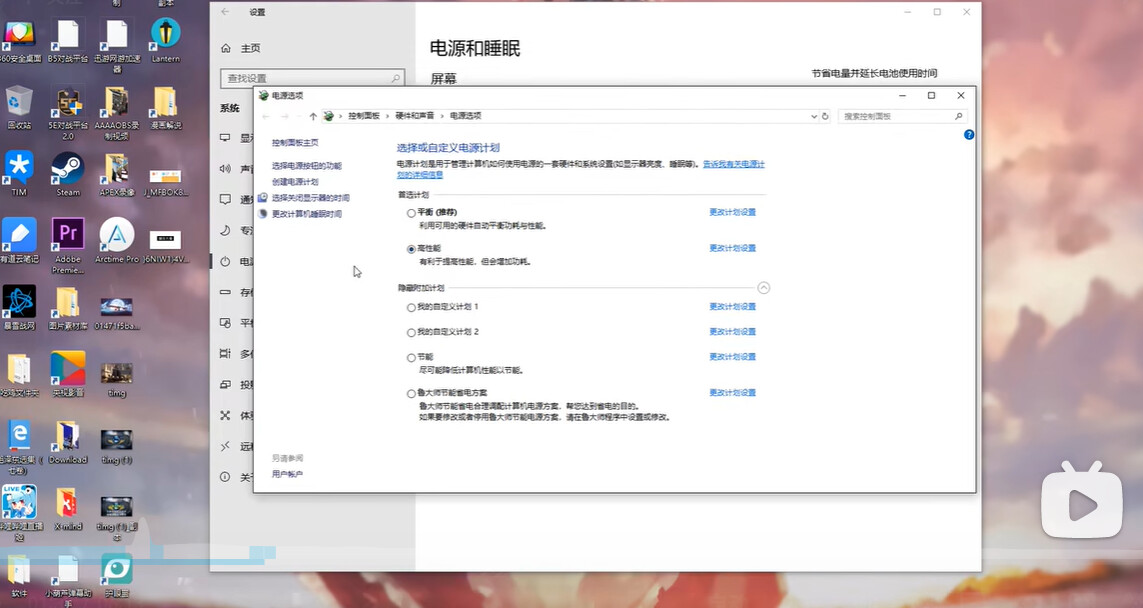Open the address bar history dropdown arrow
The image size is (1143, 608).
point(814,116)
